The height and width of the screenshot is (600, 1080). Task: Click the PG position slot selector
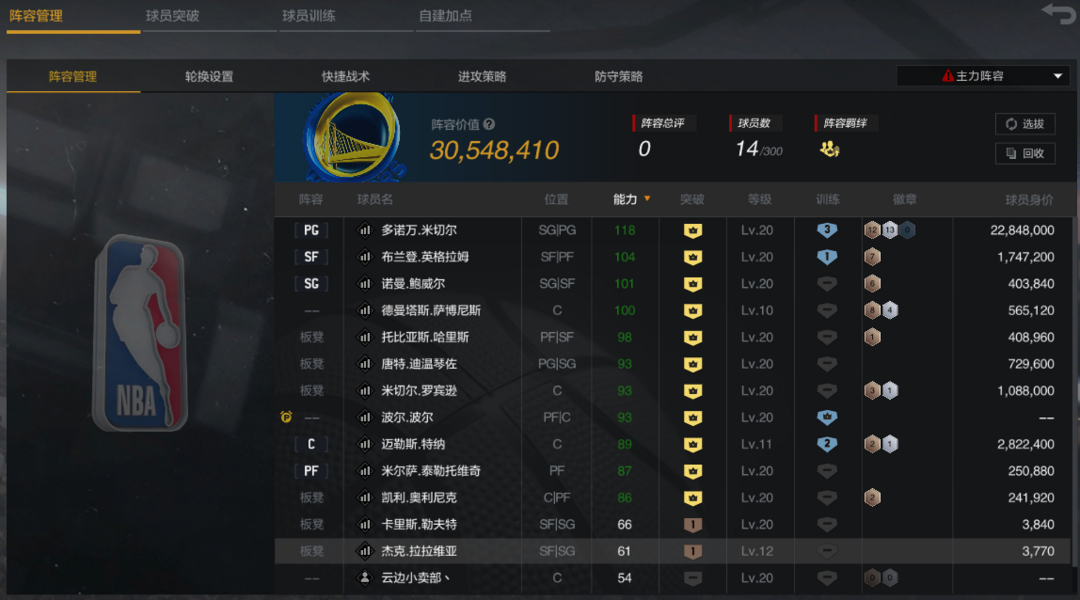(311, 230)
